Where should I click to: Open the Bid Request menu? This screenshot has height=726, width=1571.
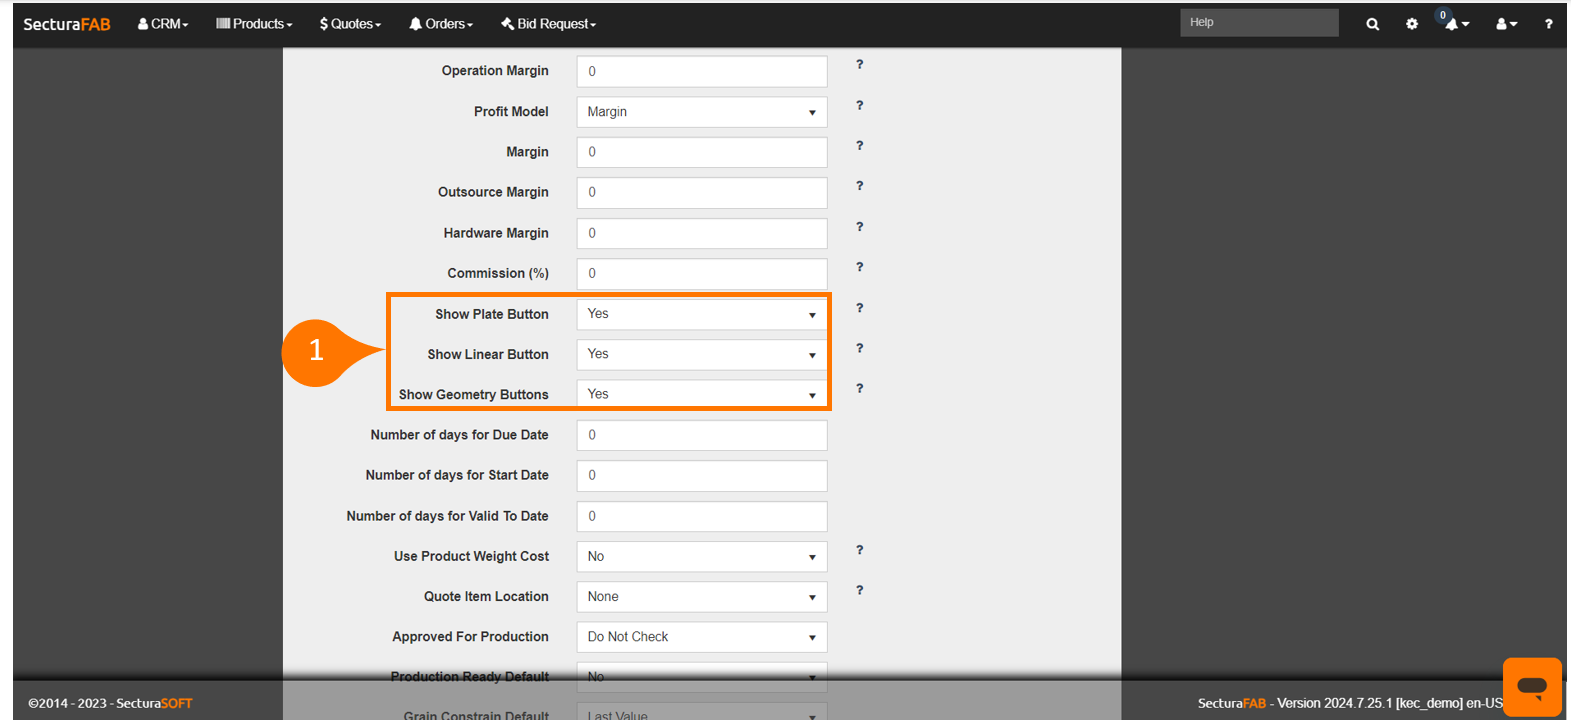coord(549,24)
